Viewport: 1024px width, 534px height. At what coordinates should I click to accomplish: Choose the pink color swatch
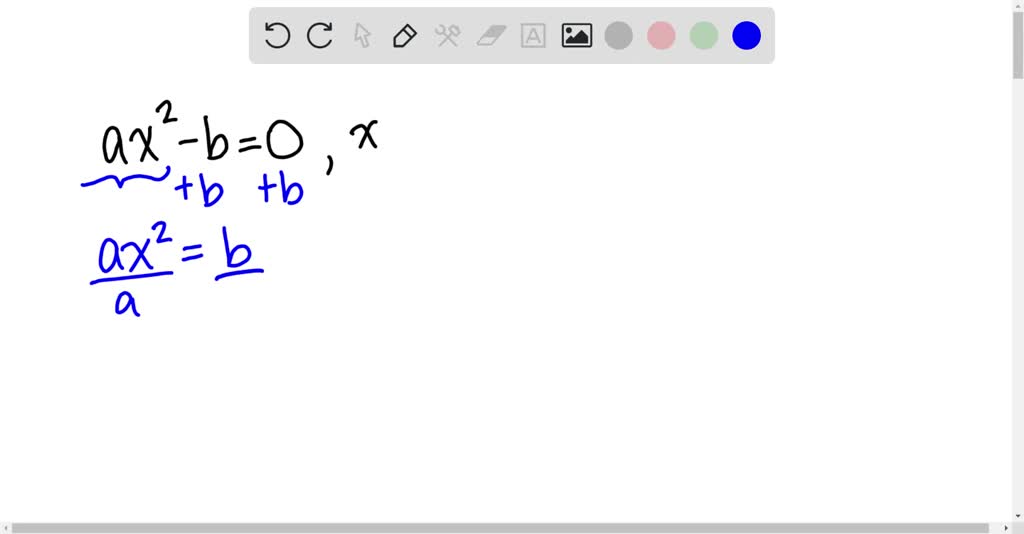[661, 35]
